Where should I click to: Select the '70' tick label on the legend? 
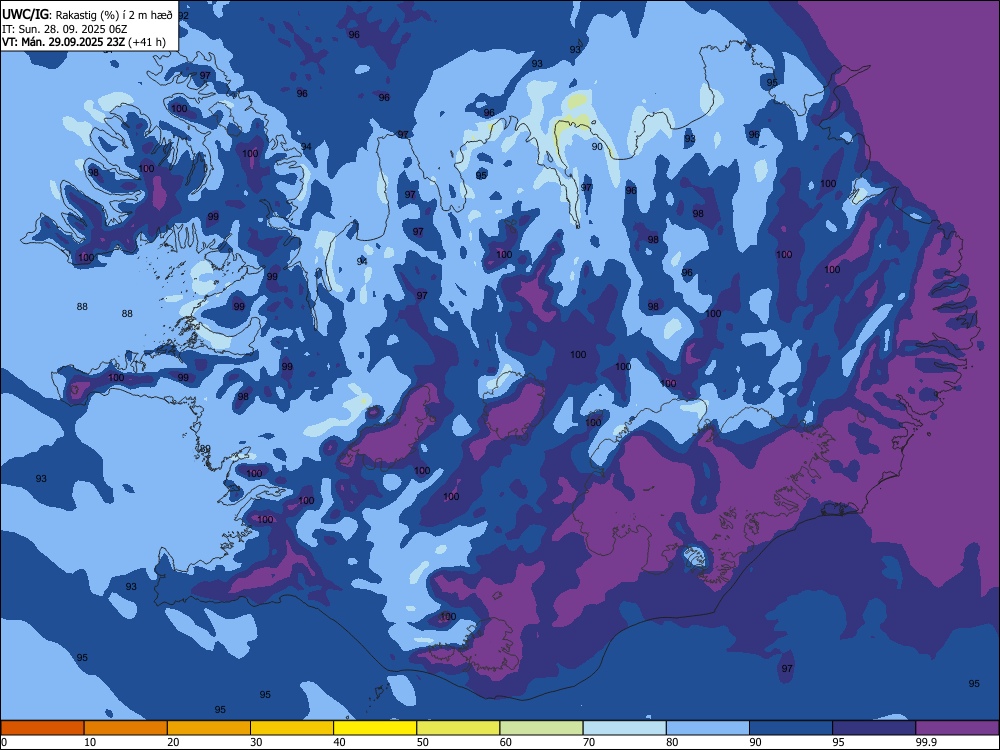589,742
